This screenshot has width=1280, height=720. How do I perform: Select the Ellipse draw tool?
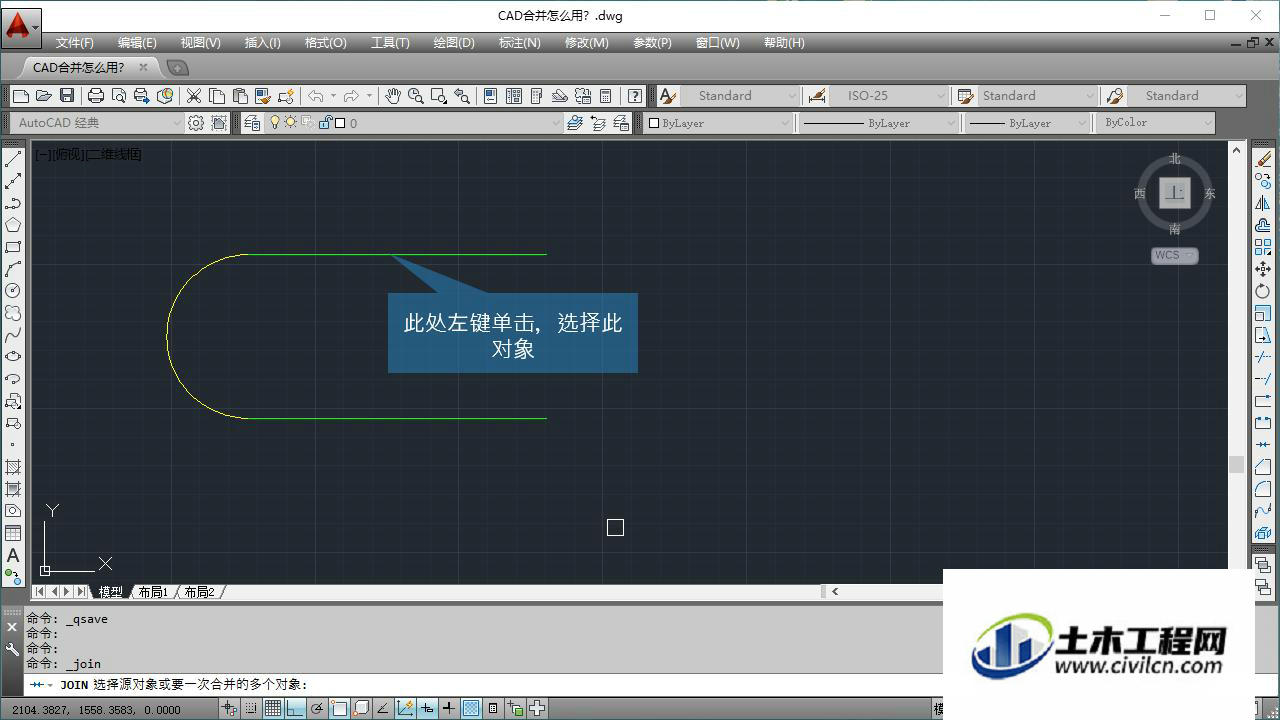(13, 357)
